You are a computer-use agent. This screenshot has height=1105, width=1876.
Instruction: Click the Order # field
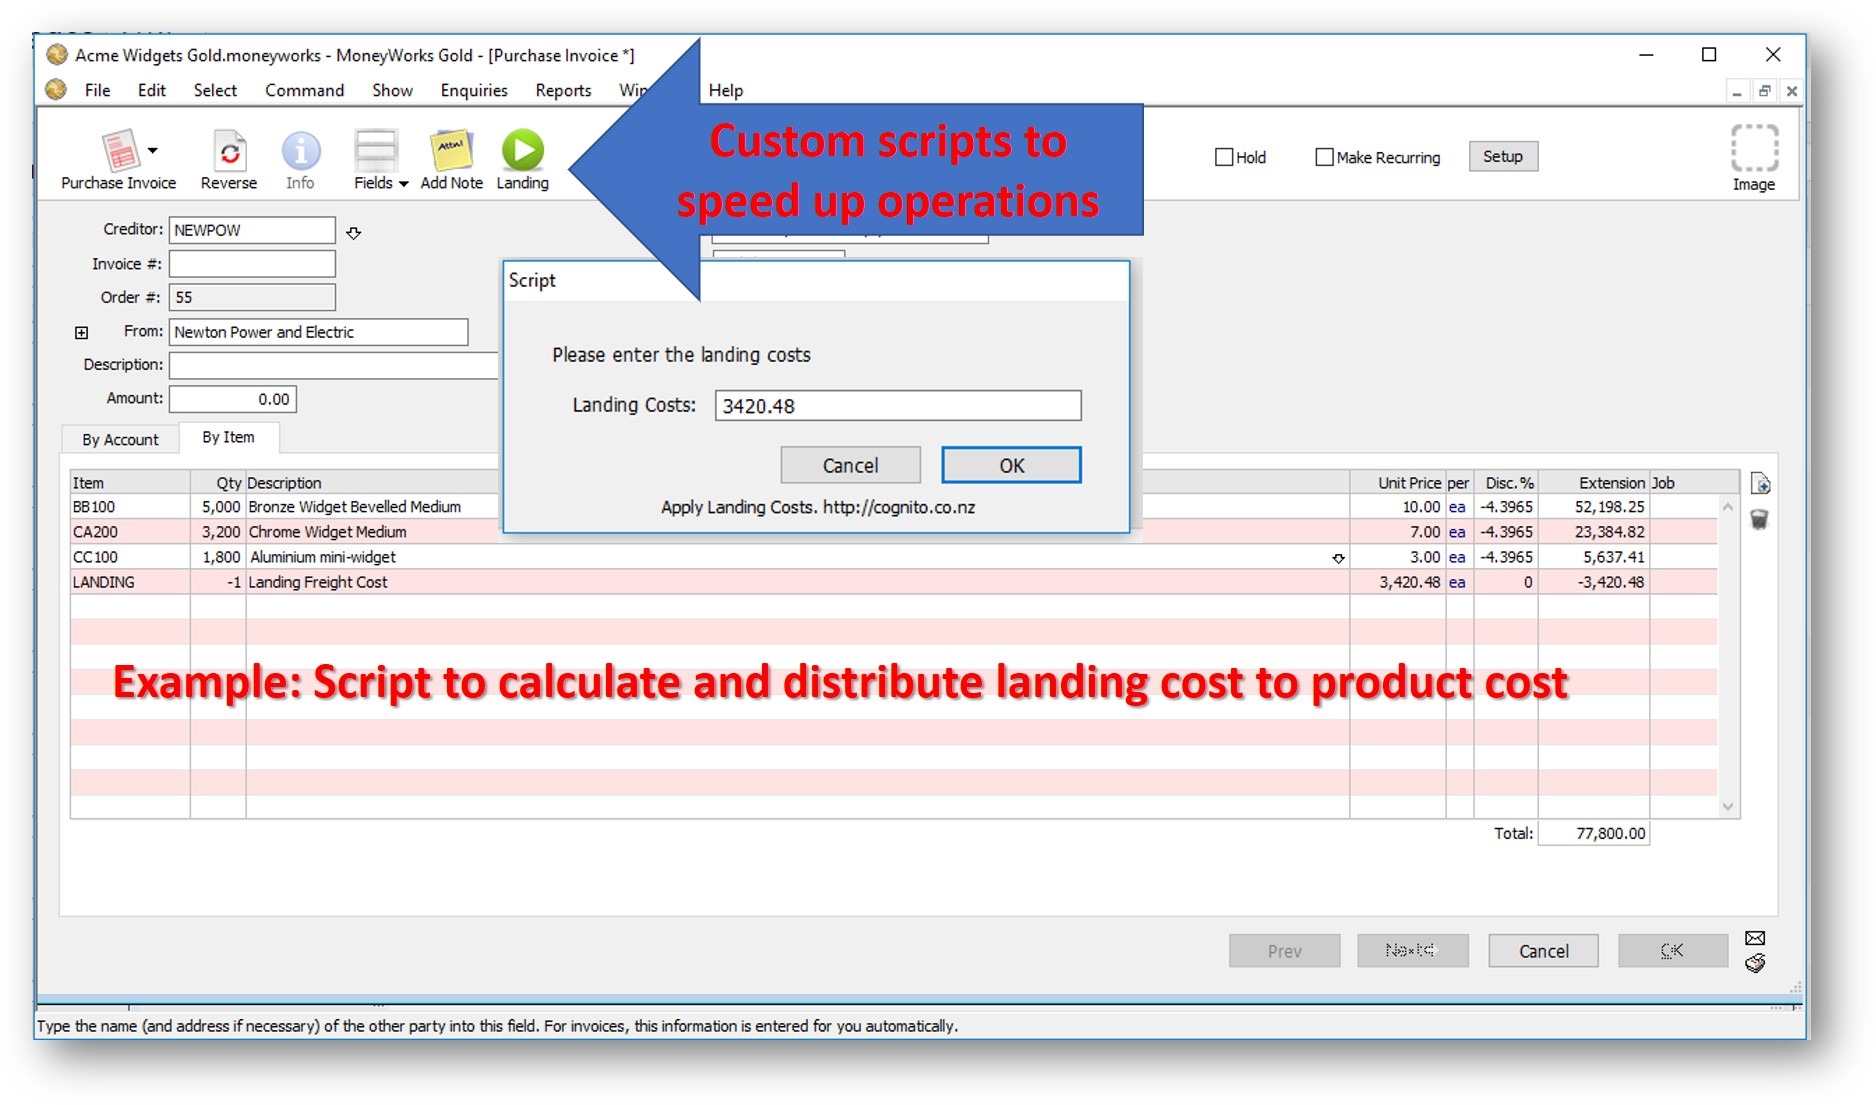point(252,297)
